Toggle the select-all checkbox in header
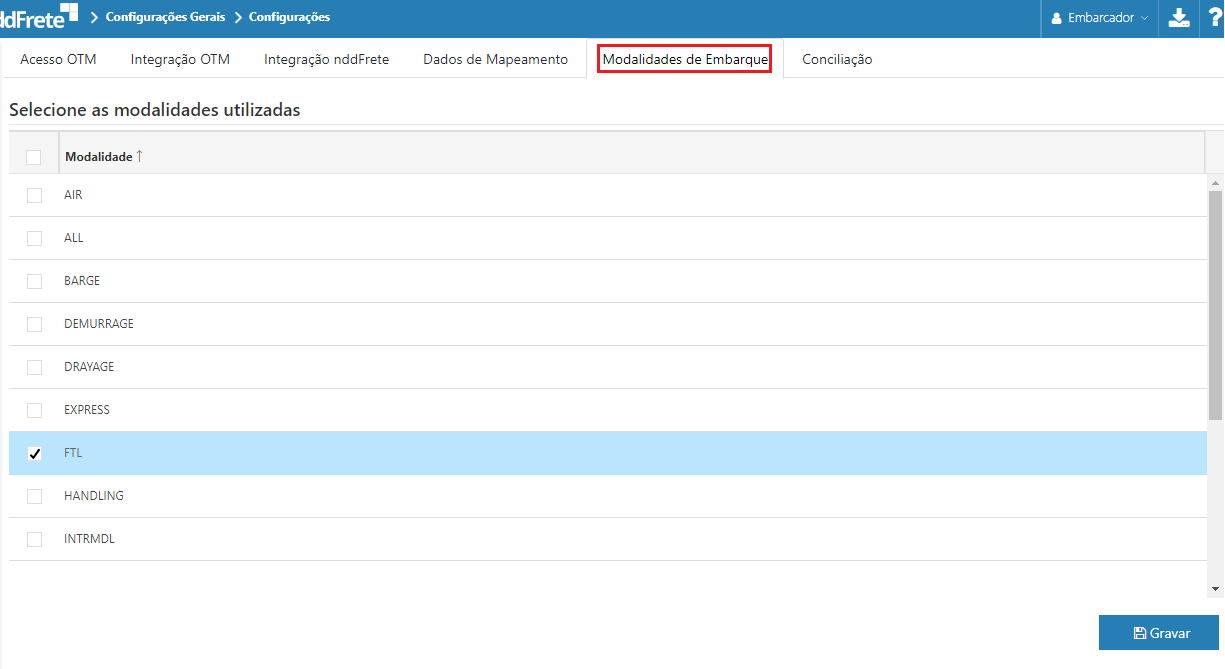This screenshot has width=1225, height=669. pos(34,157)
